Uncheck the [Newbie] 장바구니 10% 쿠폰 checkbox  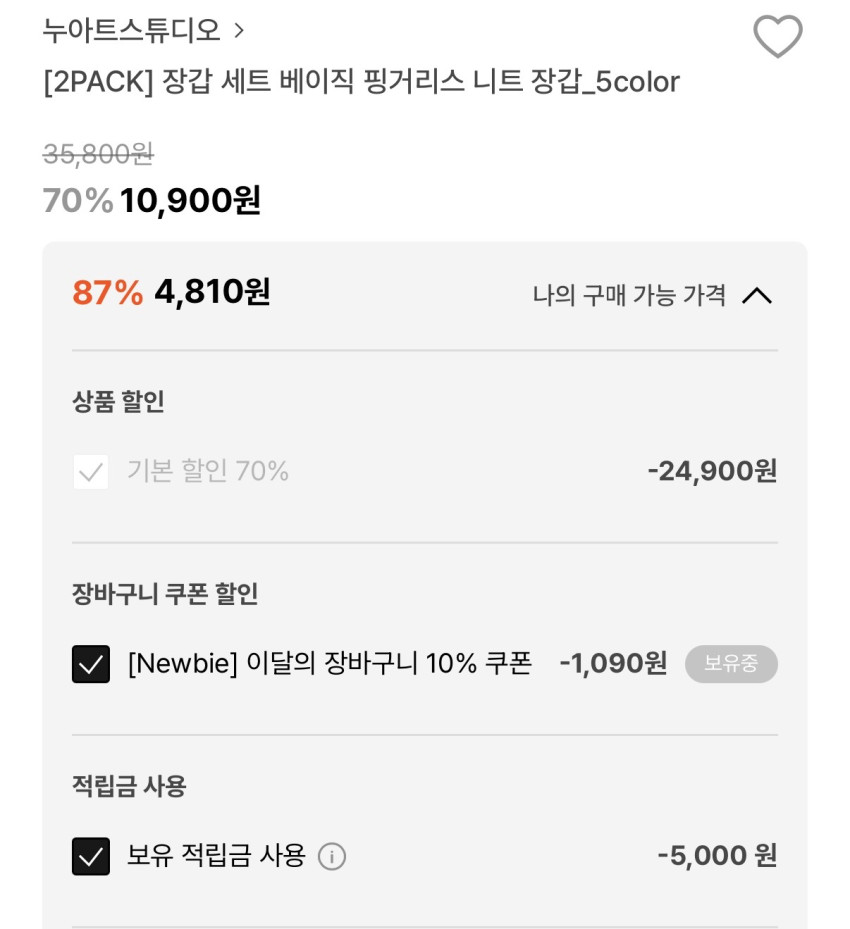pyautogui.click(x=91, y=664)
